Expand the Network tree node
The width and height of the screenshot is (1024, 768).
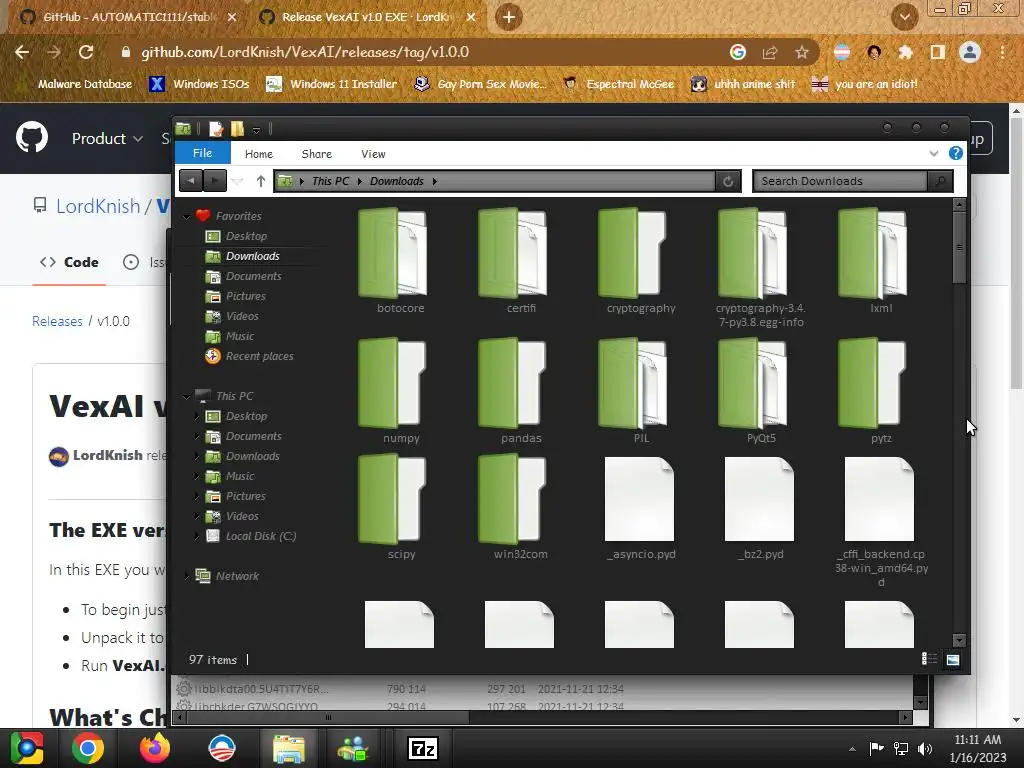[187, 576]
